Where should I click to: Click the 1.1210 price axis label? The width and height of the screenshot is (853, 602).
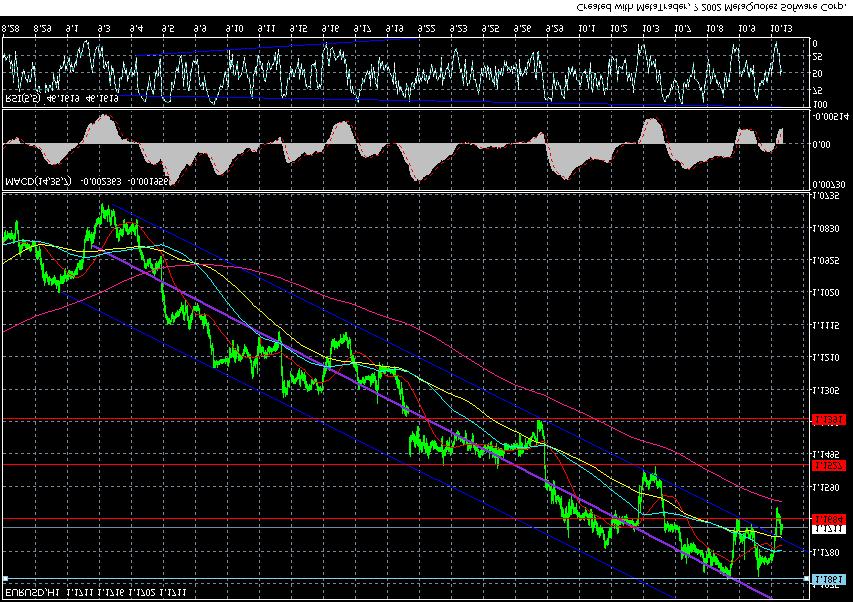825,358
